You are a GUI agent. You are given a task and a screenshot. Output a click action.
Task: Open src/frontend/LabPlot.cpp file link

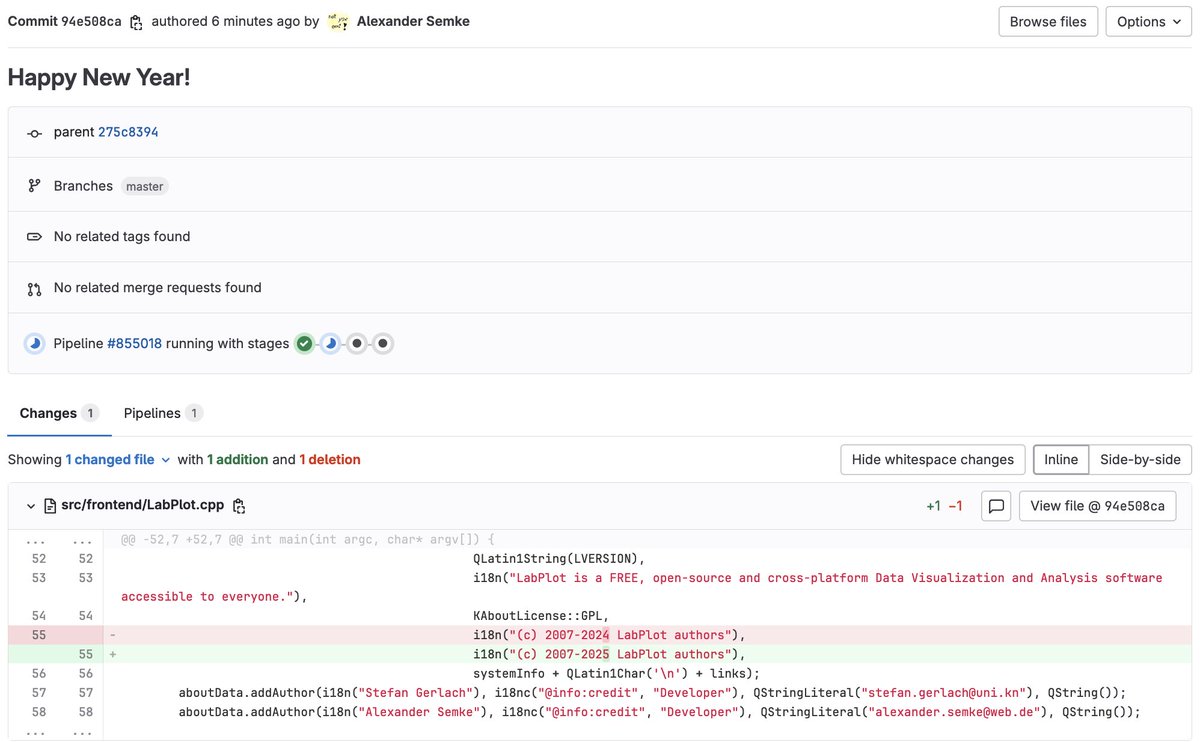pyautogui.click(x=143, y=506)
